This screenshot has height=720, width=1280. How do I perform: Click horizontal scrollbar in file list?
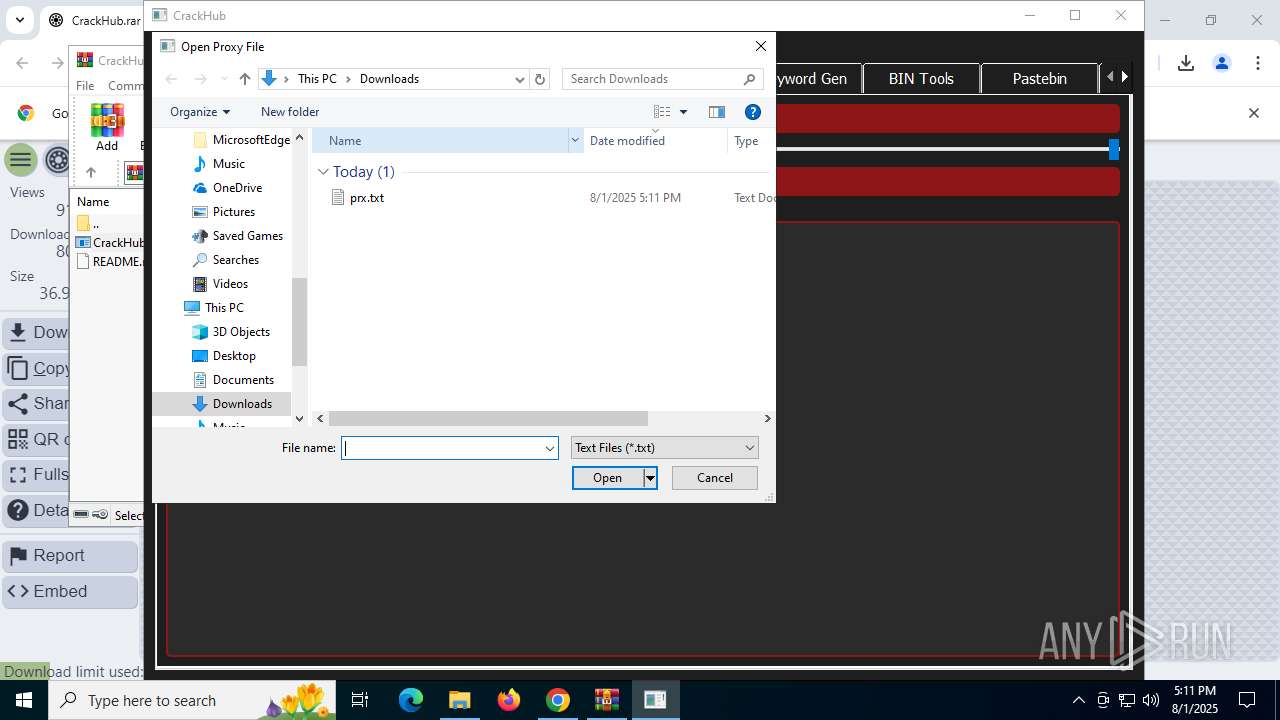pos(488,419)
